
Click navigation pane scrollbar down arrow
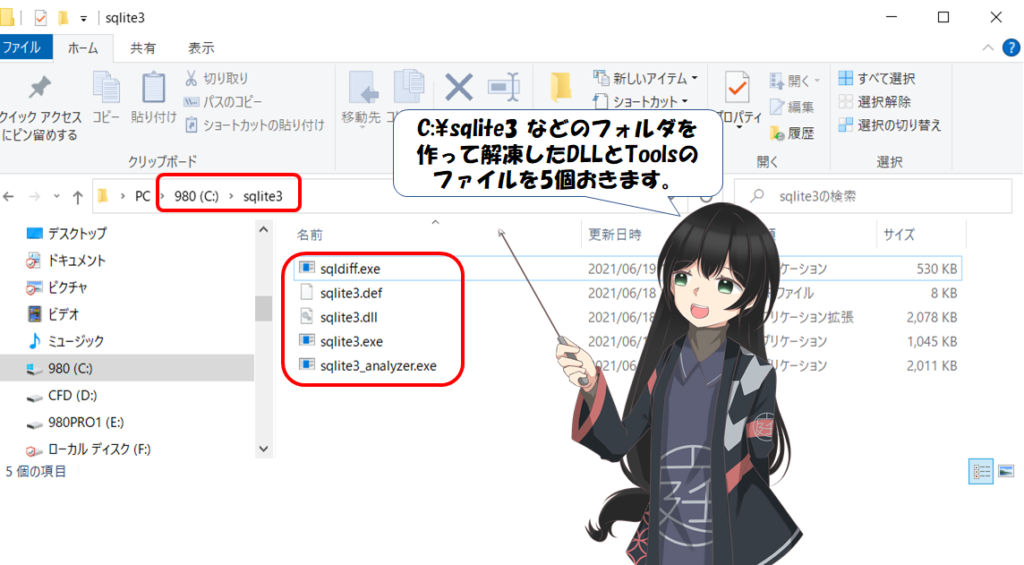point(264,449)
